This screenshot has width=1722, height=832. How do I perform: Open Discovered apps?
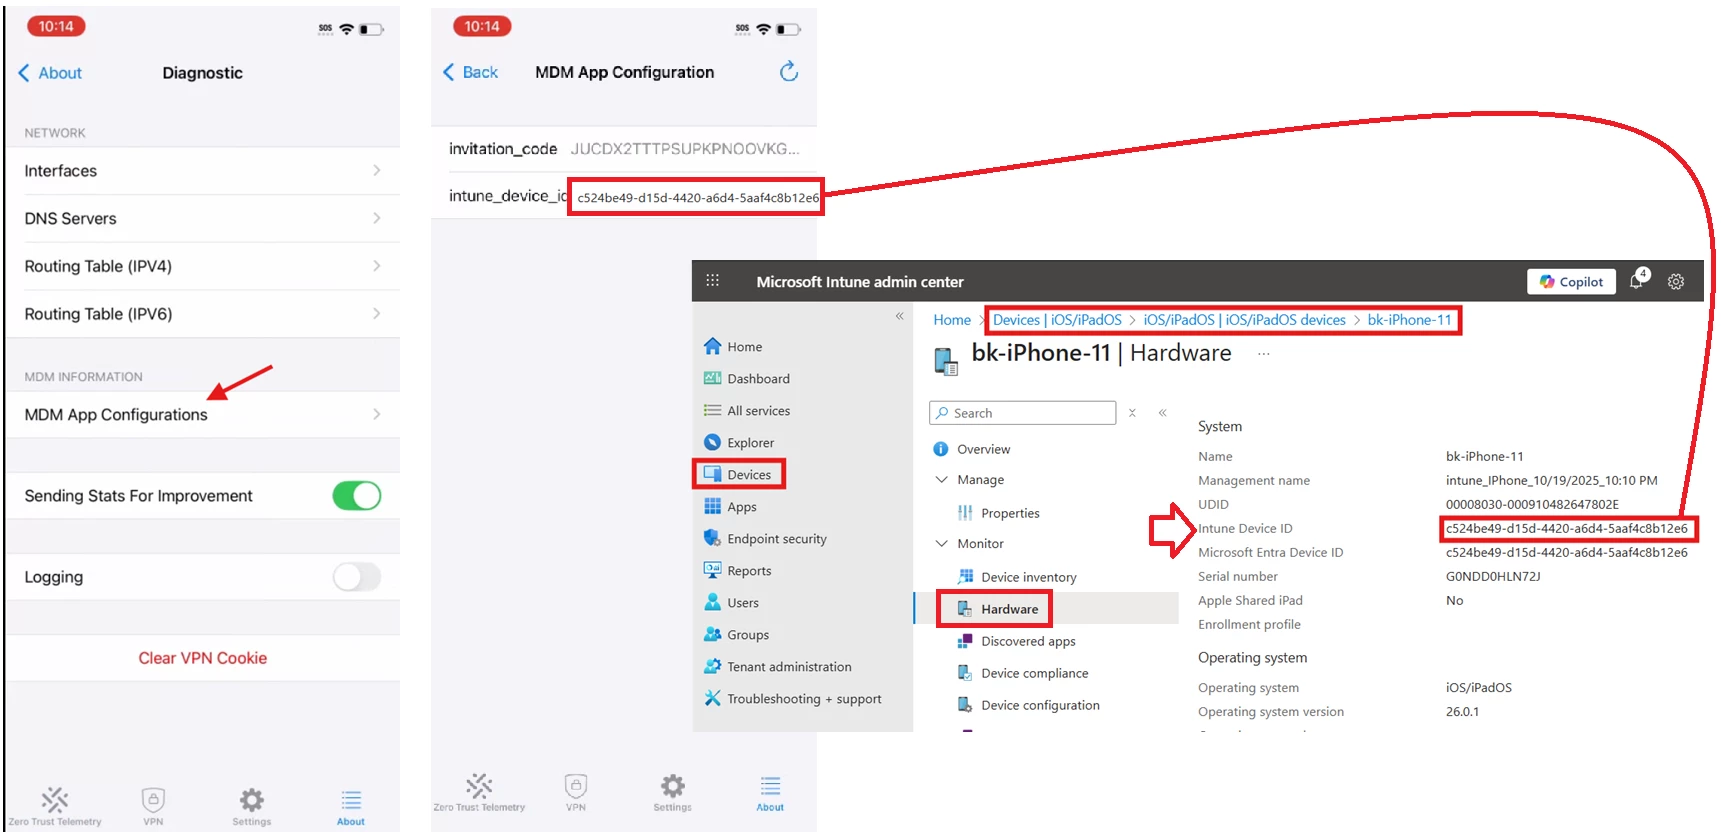tap(1016, 641)
